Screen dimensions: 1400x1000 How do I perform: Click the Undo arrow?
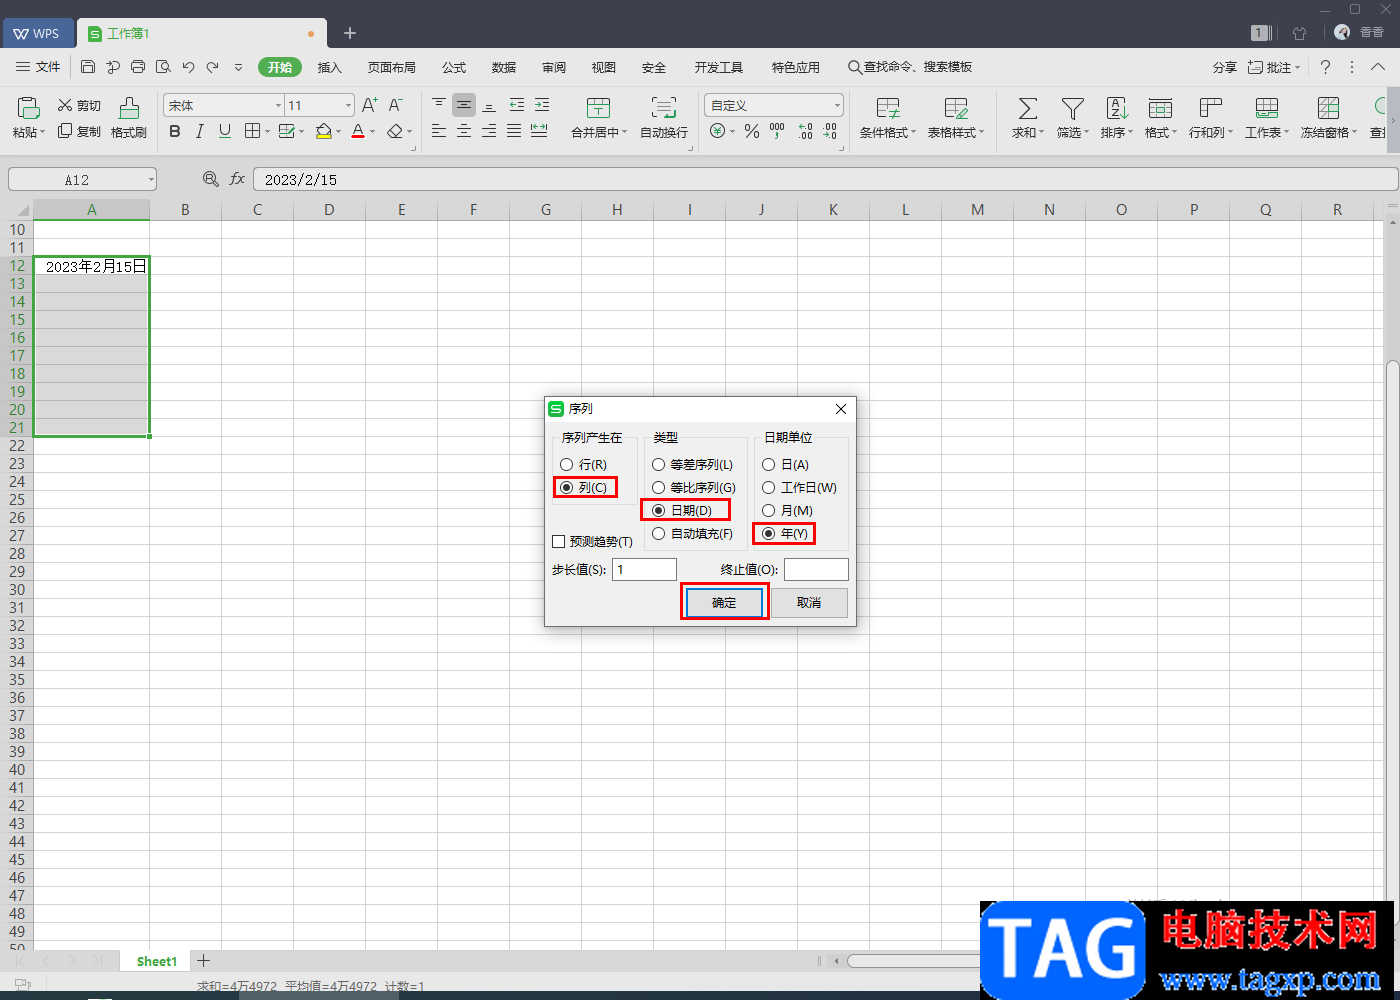[188, 67]
